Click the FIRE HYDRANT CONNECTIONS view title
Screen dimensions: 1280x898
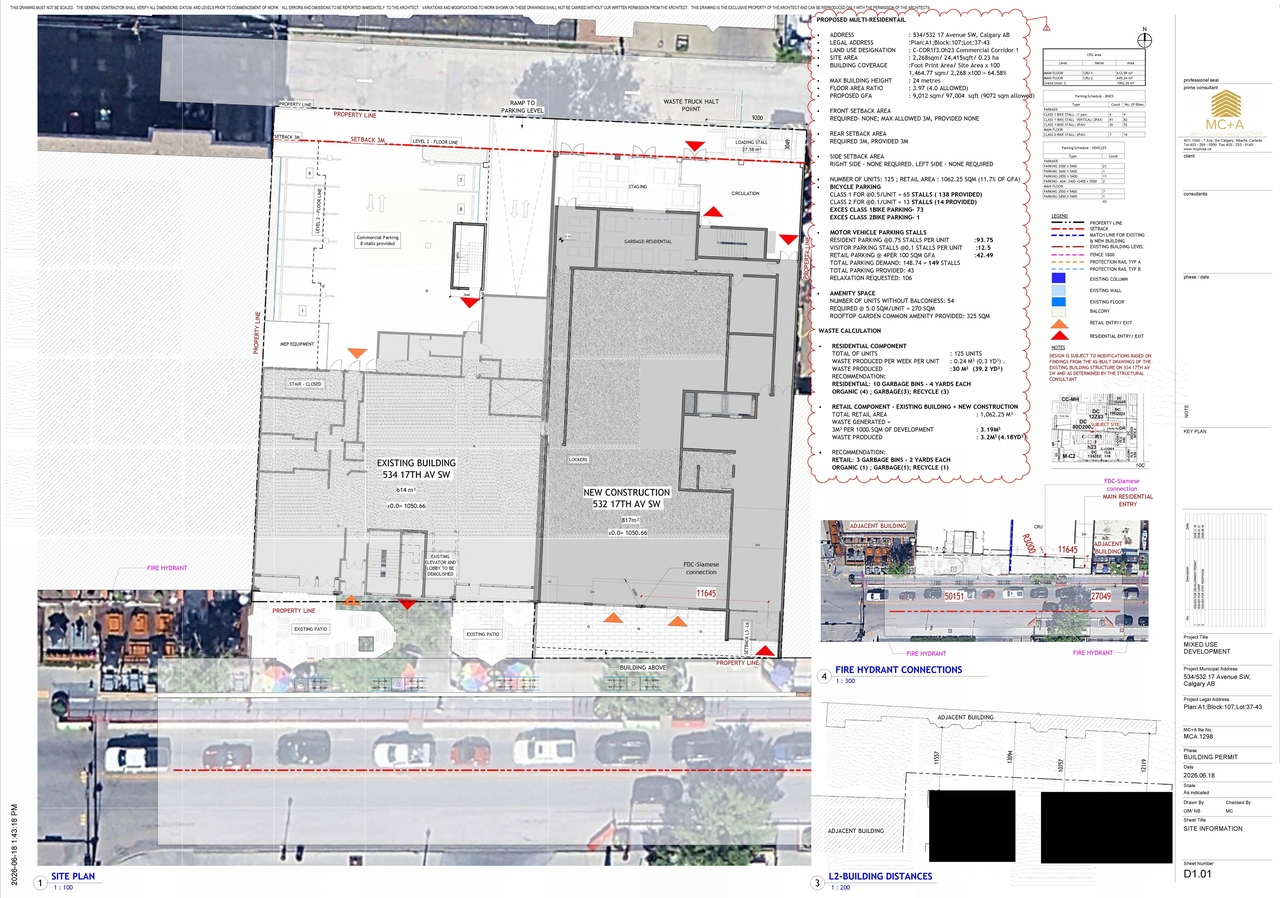click(899, 670)
